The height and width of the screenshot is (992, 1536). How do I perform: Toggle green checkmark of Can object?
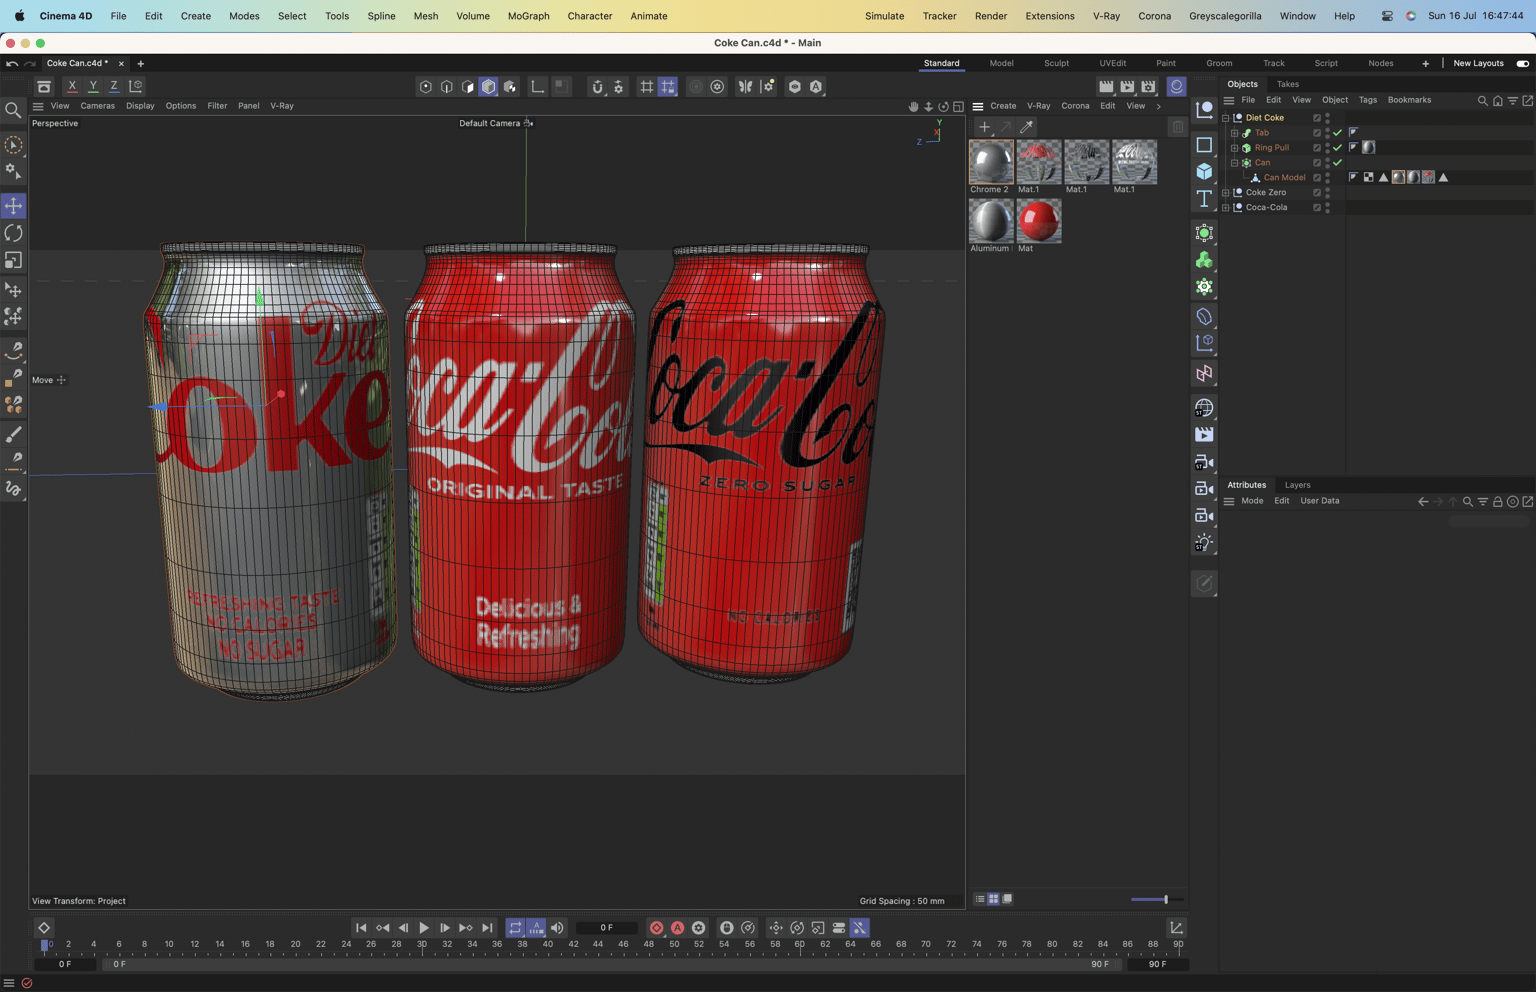[1337, 162]
